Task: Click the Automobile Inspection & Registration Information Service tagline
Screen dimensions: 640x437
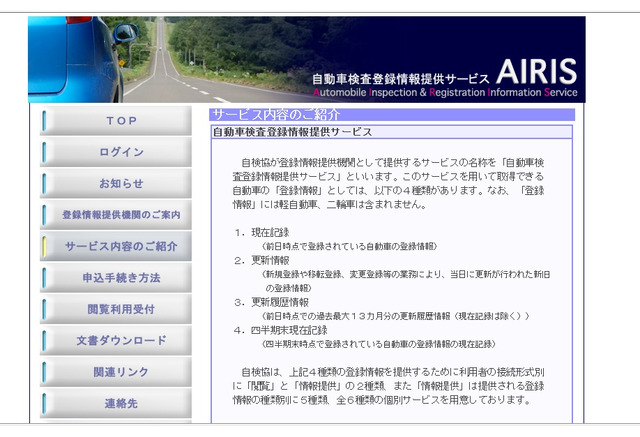Action: tap(445, 93)
